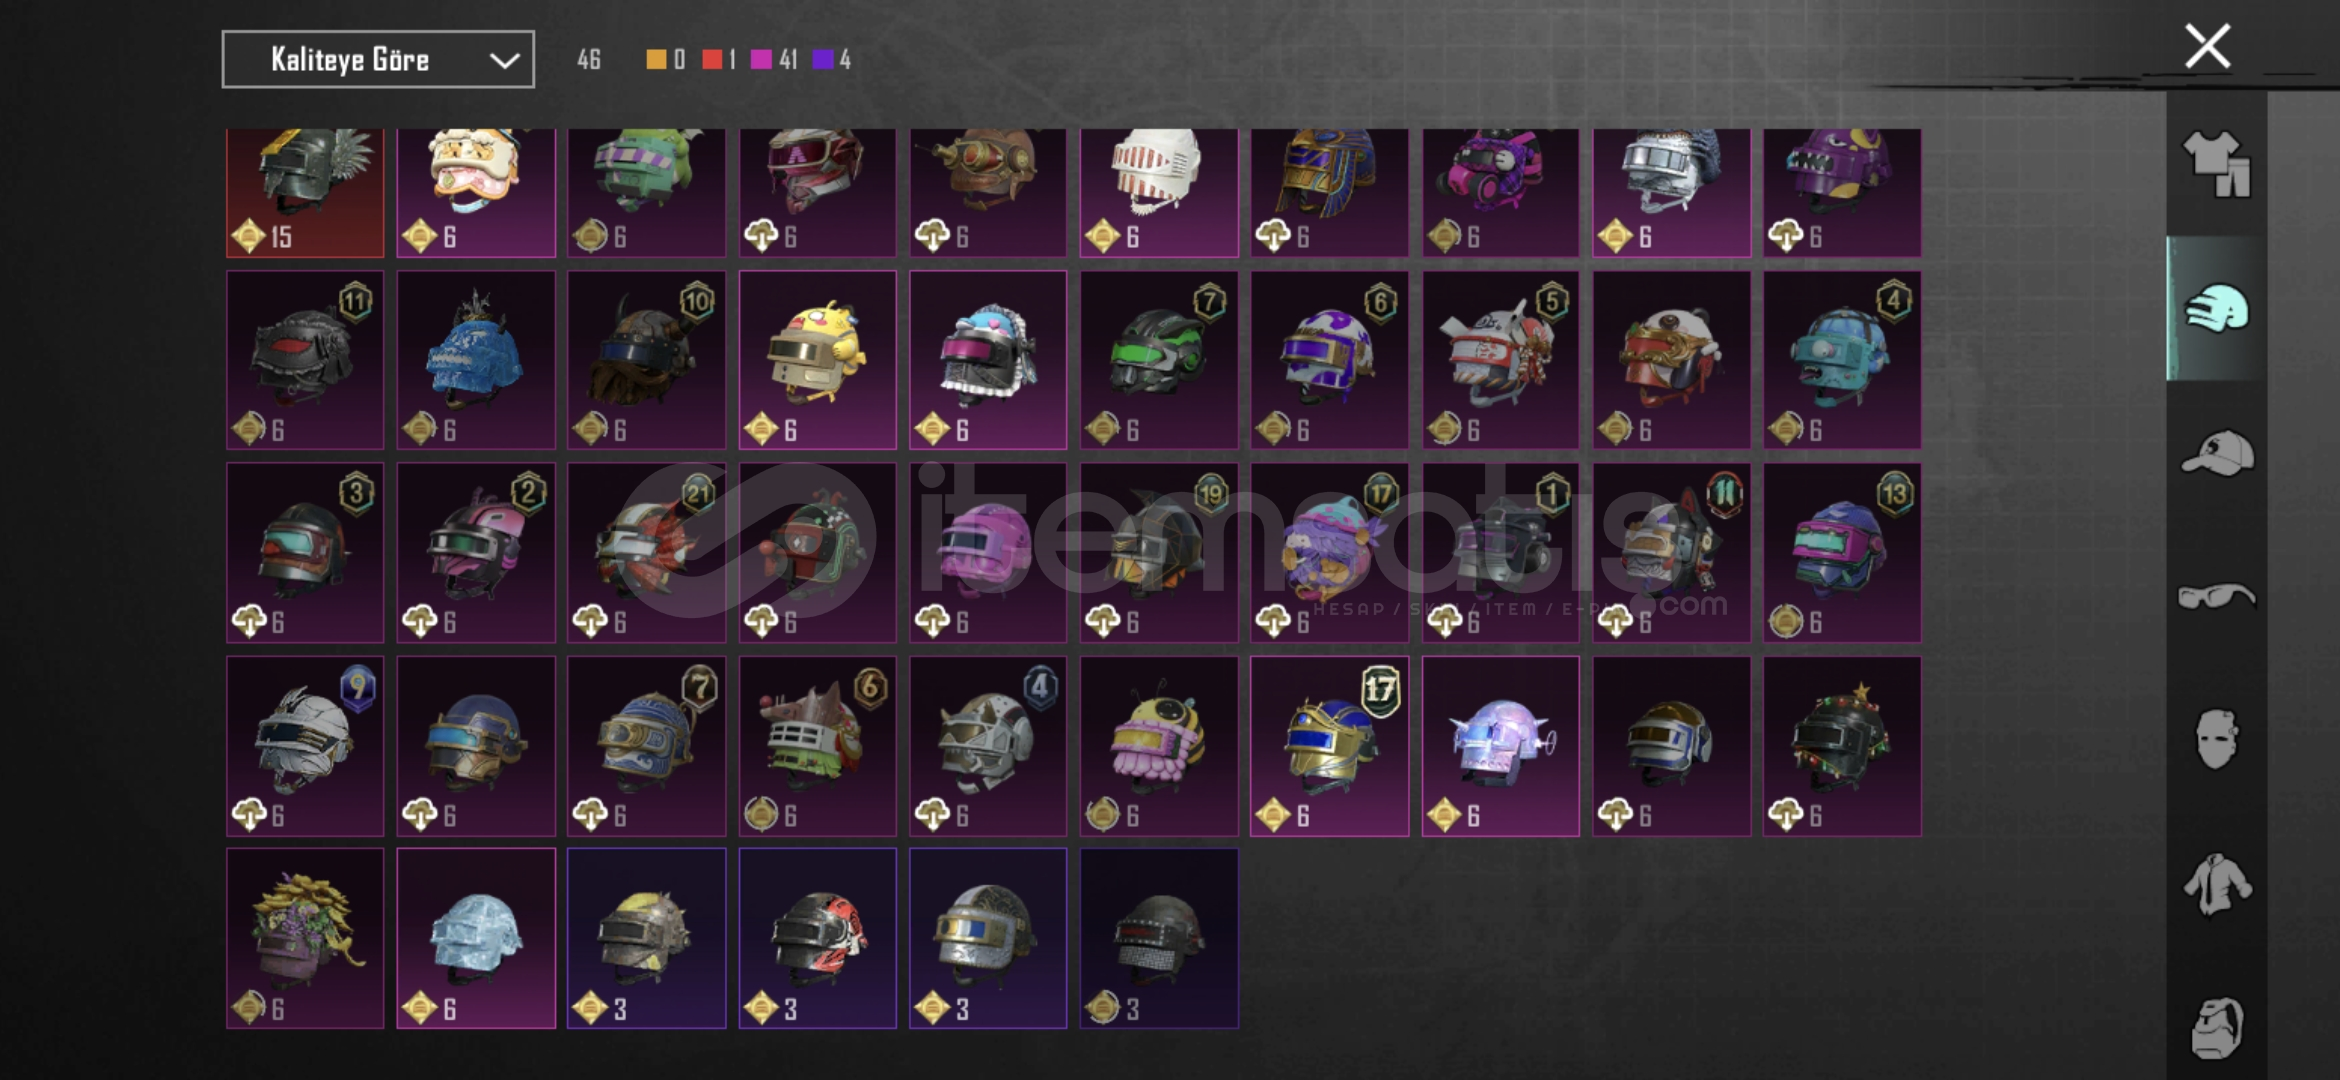Choose the bee-themed helmet
The width and height of the screenshot is (2340, 1080).
tap(1159, 745)
